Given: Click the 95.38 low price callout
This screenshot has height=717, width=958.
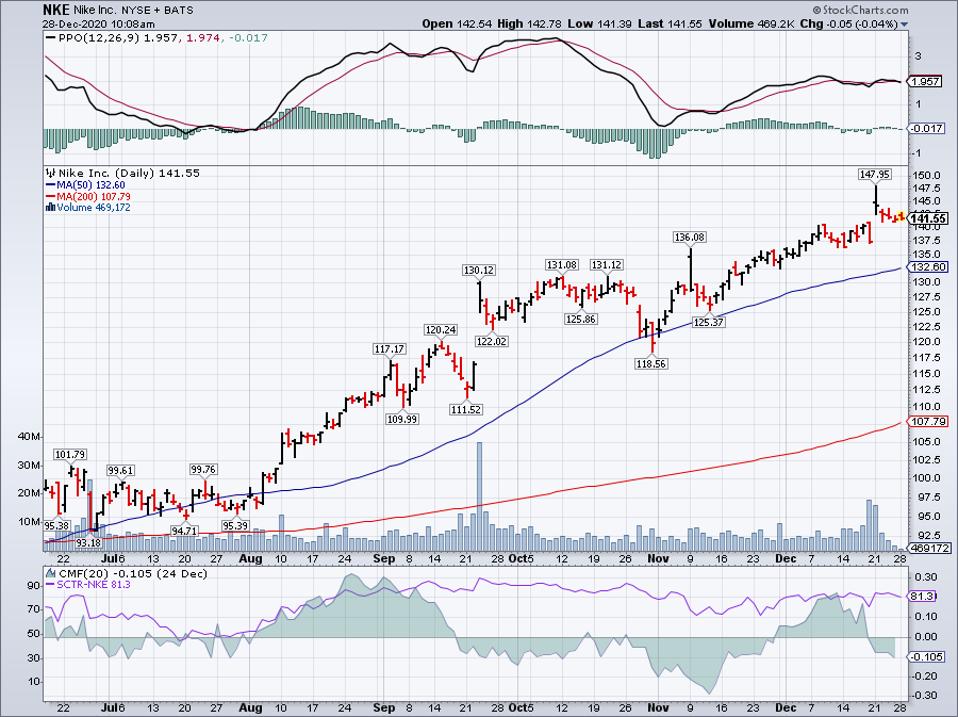Looking at the screenshot, I should click(x=57, y=526).
